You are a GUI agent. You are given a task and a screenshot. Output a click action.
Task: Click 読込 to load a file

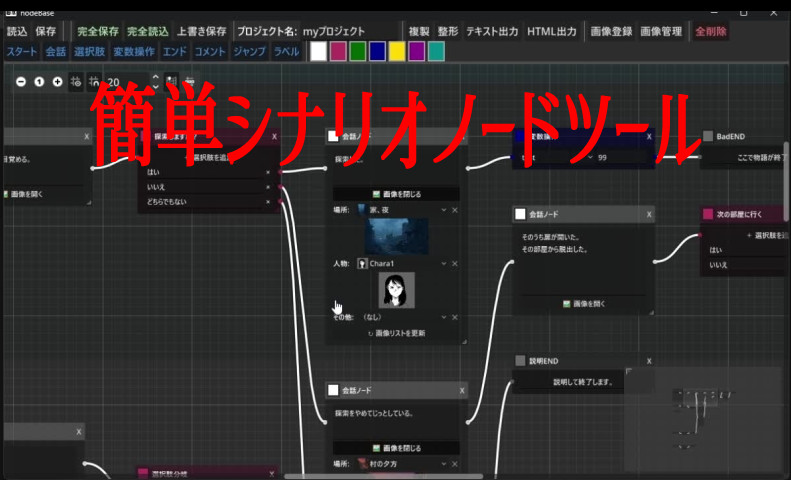point(17,31)
